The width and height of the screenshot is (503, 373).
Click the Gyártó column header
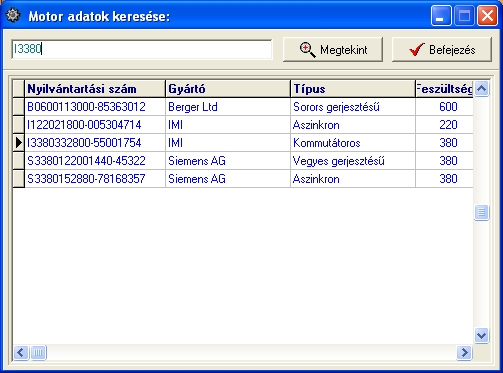pos(228,89)
